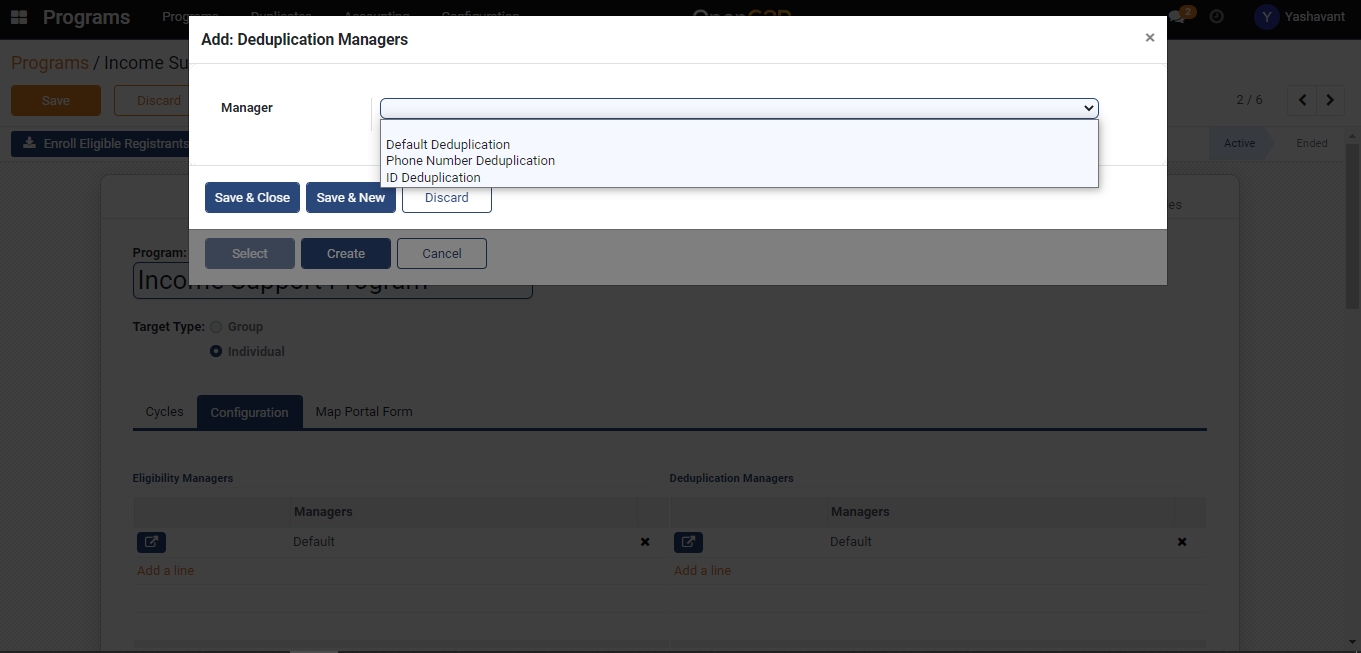Open the Deduplication Managers Default external link icon
The image size is (1361, 653).
pyautogui.click(x=688, y=542)
